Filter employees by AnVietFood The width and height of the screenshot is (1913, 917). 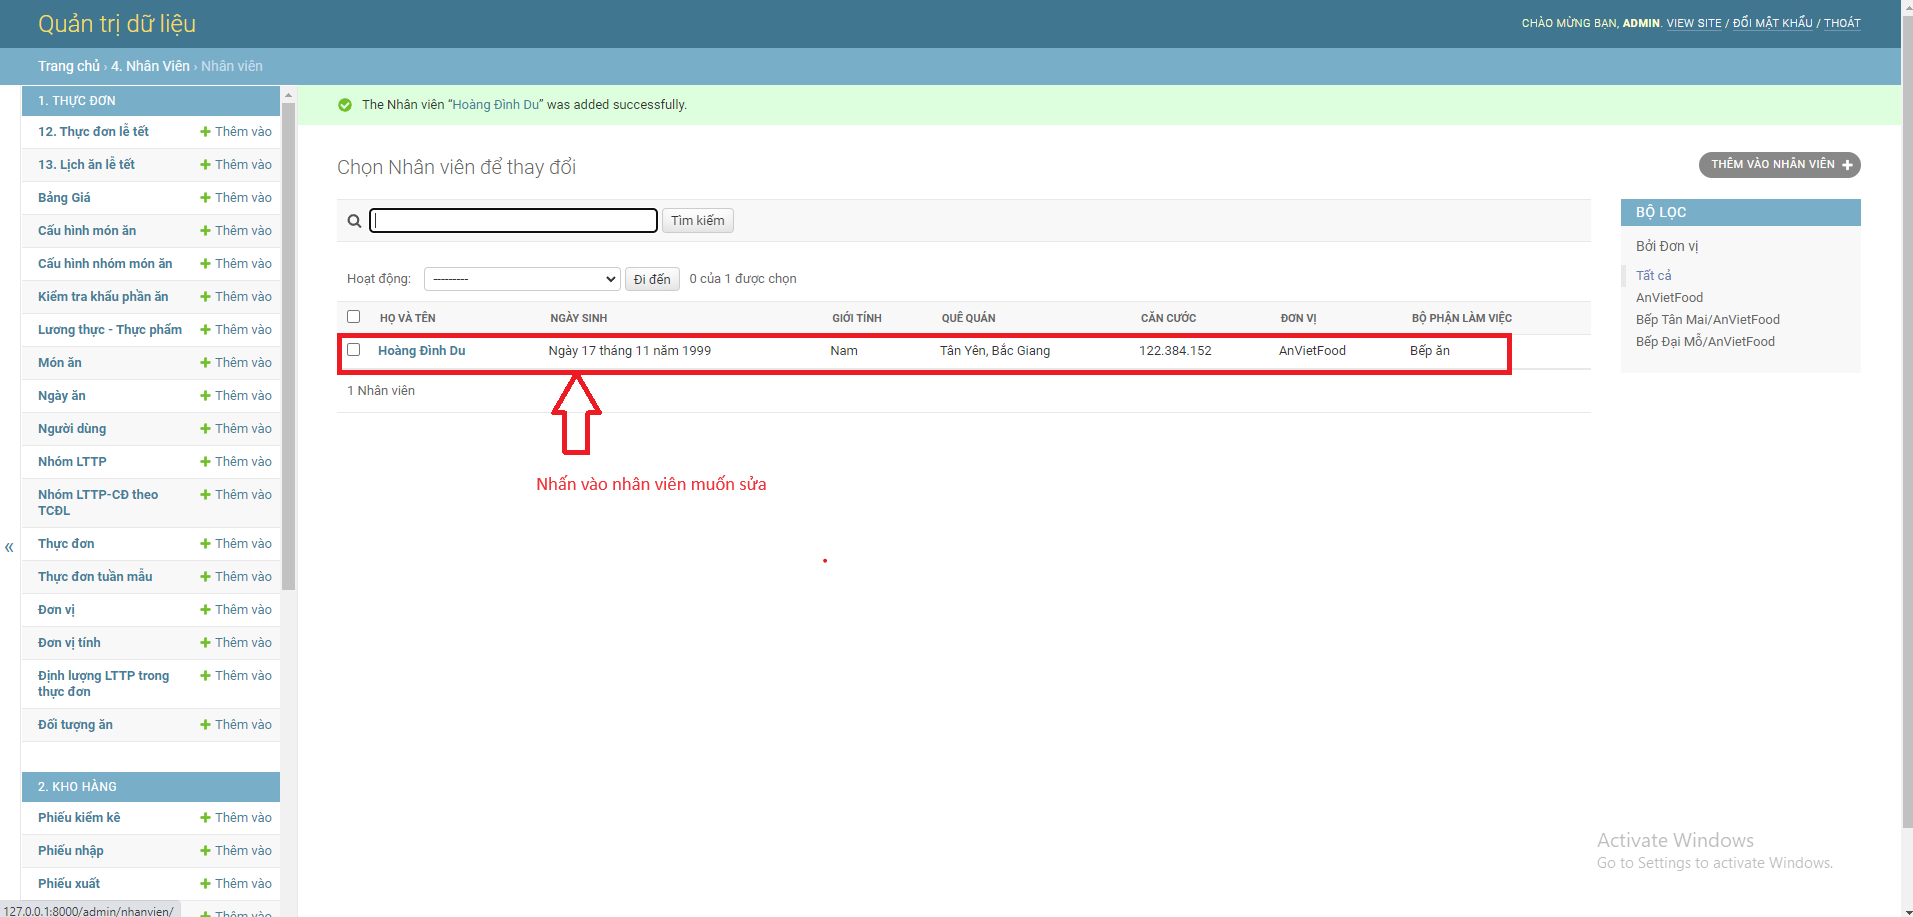pyautogui.click(x=1669, y=297)
